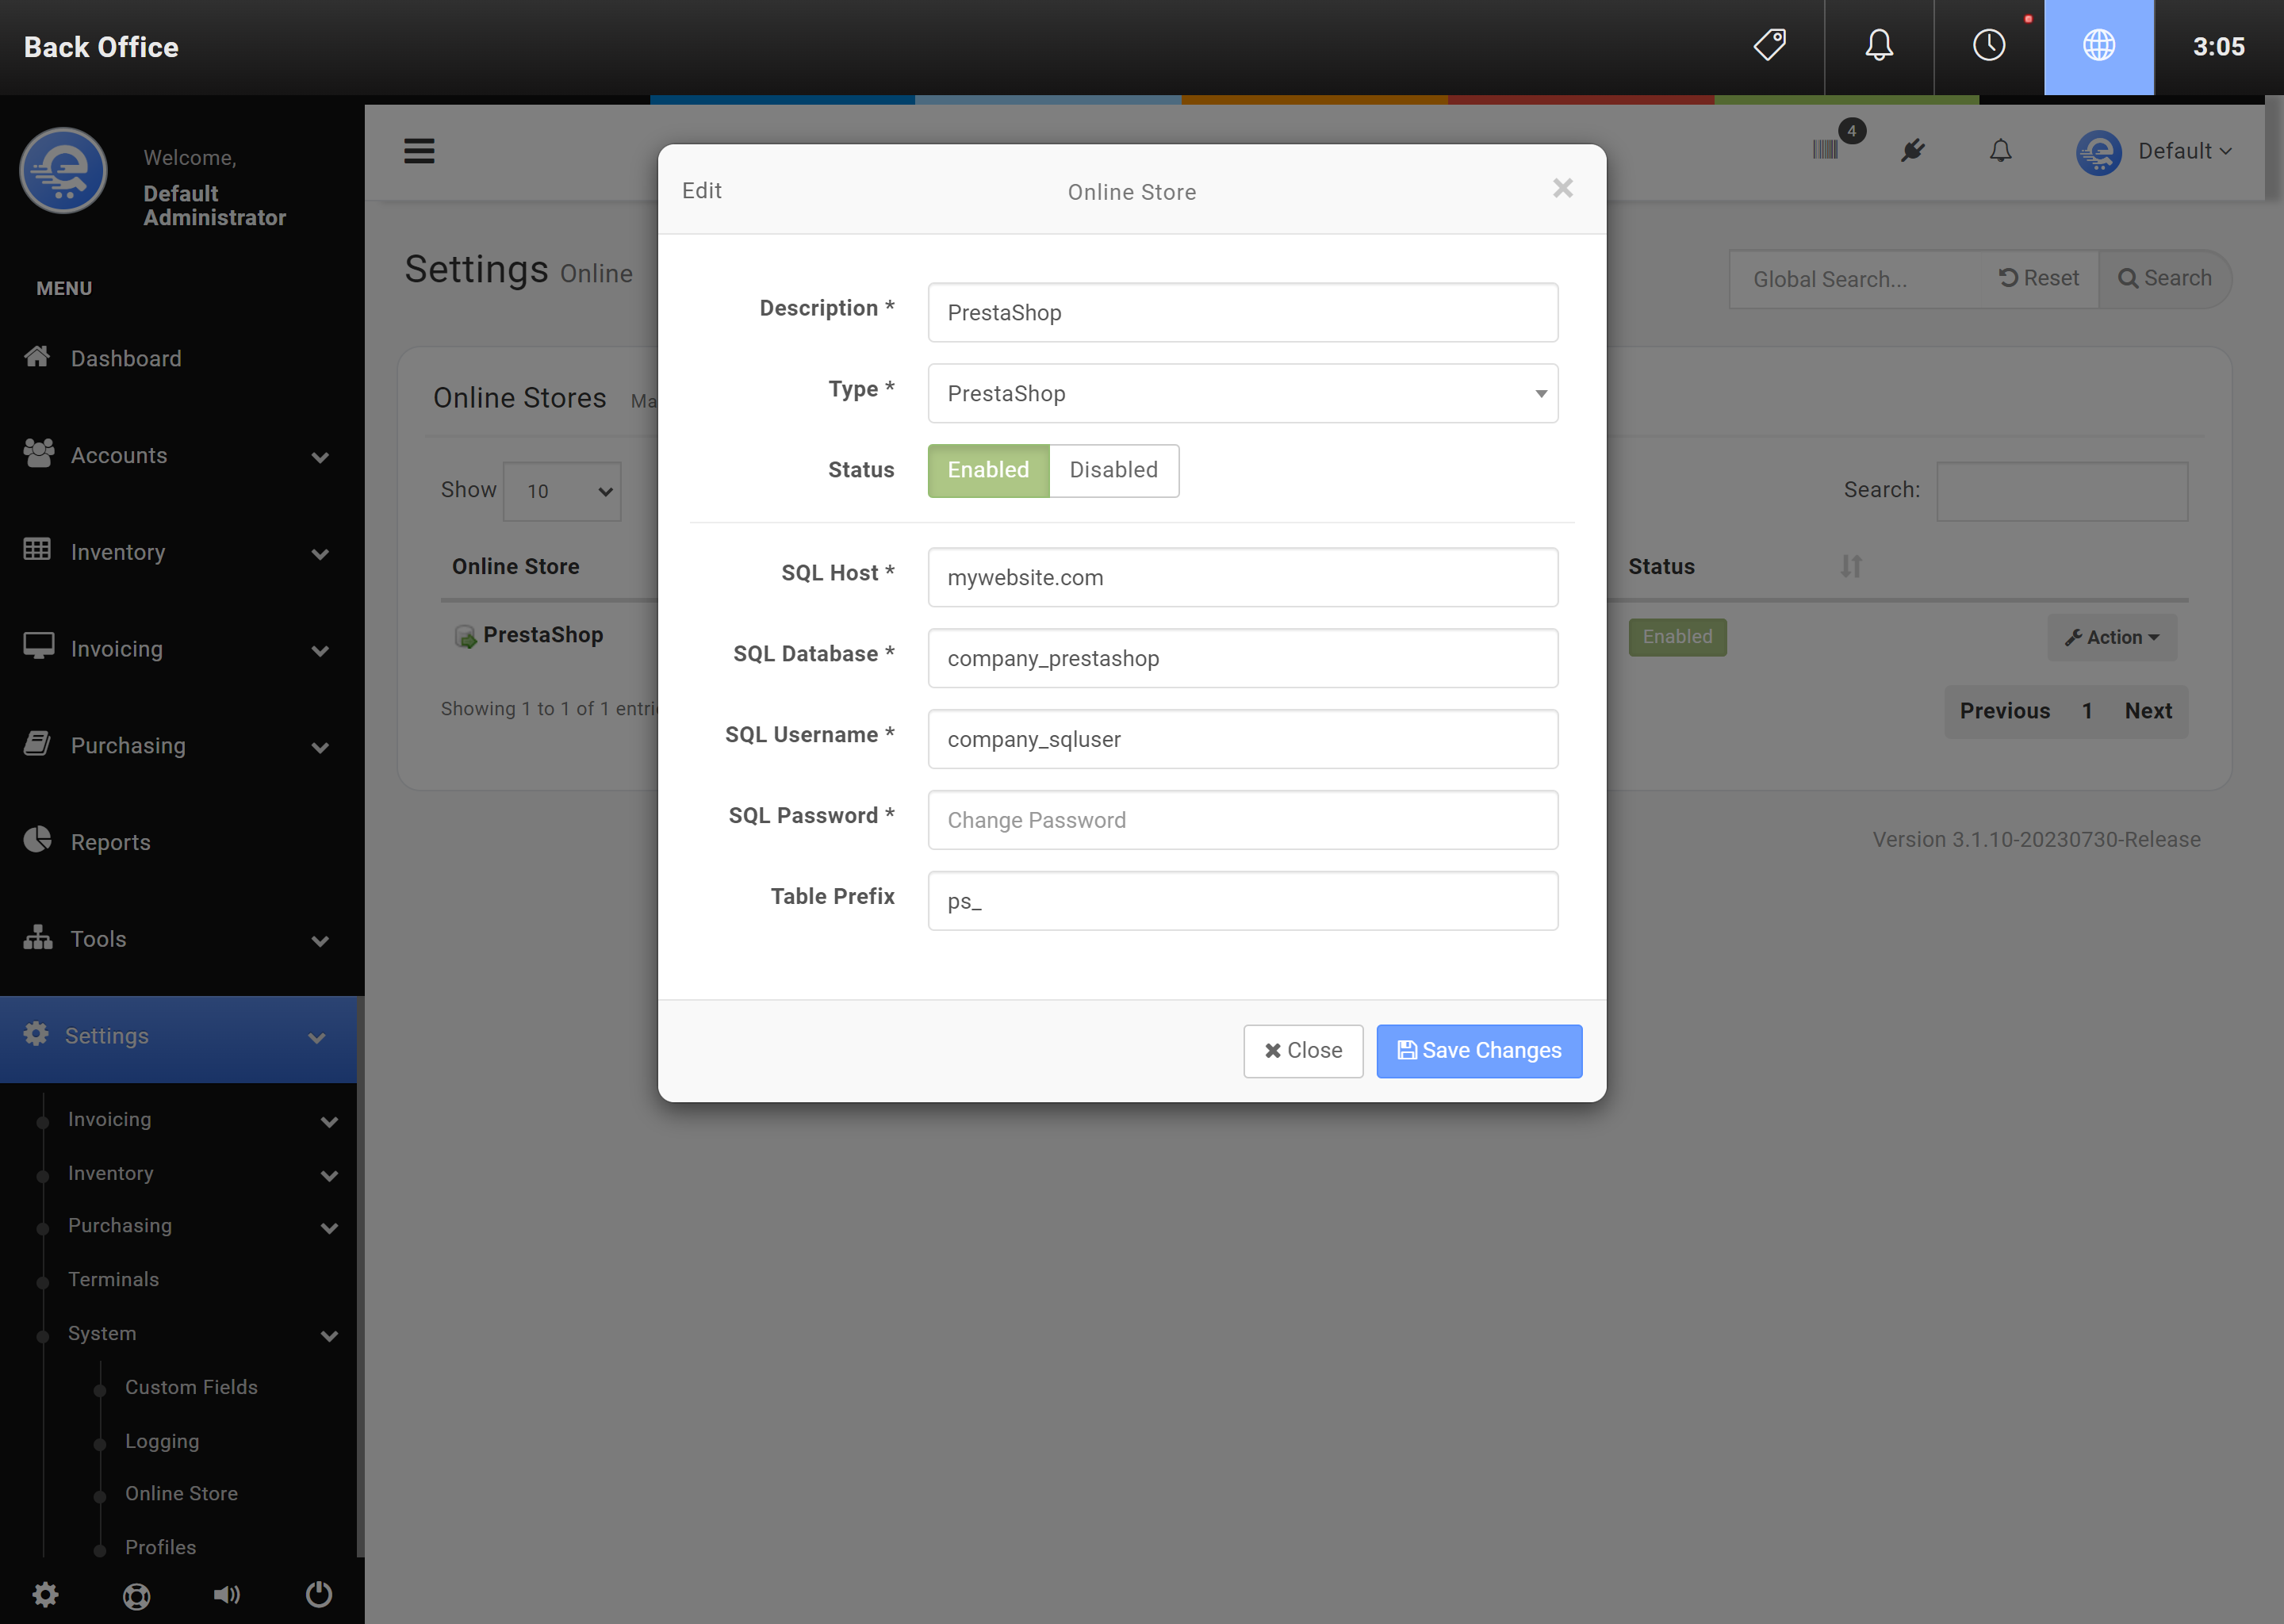
Task: Click the globe icon in top bar
Action: pos(2098,46)
